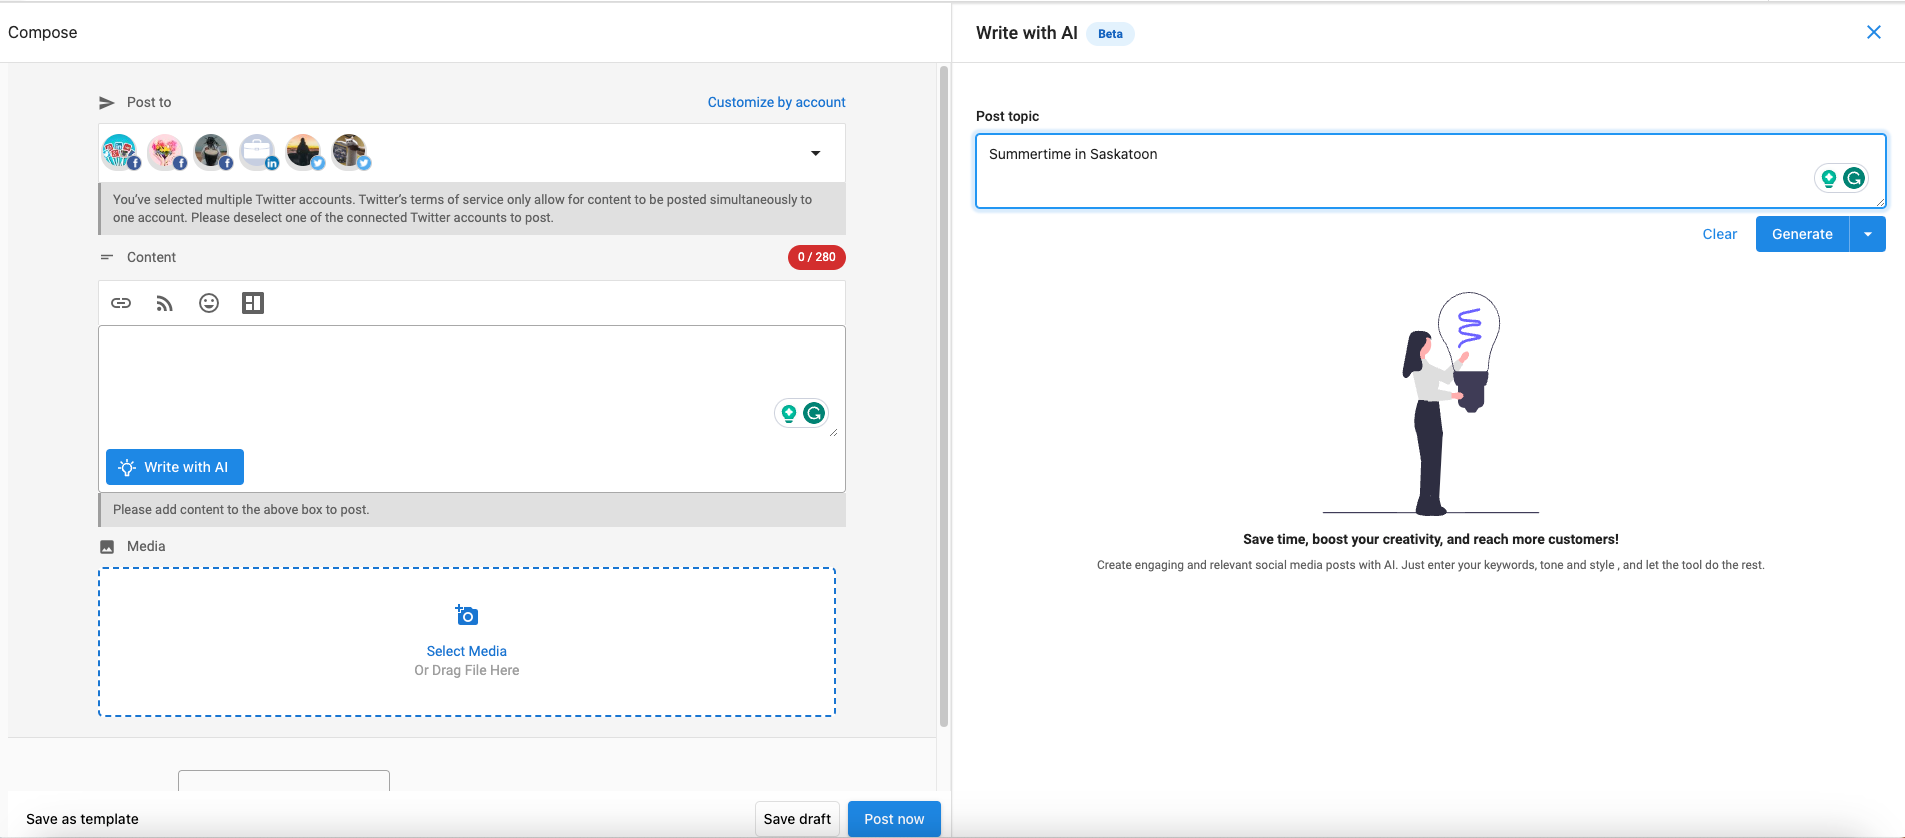The width and height of the screenshot is (1905, 838).
Task: Click the green lightbulb icon in Post topic field
Action: coord(1829,178)
